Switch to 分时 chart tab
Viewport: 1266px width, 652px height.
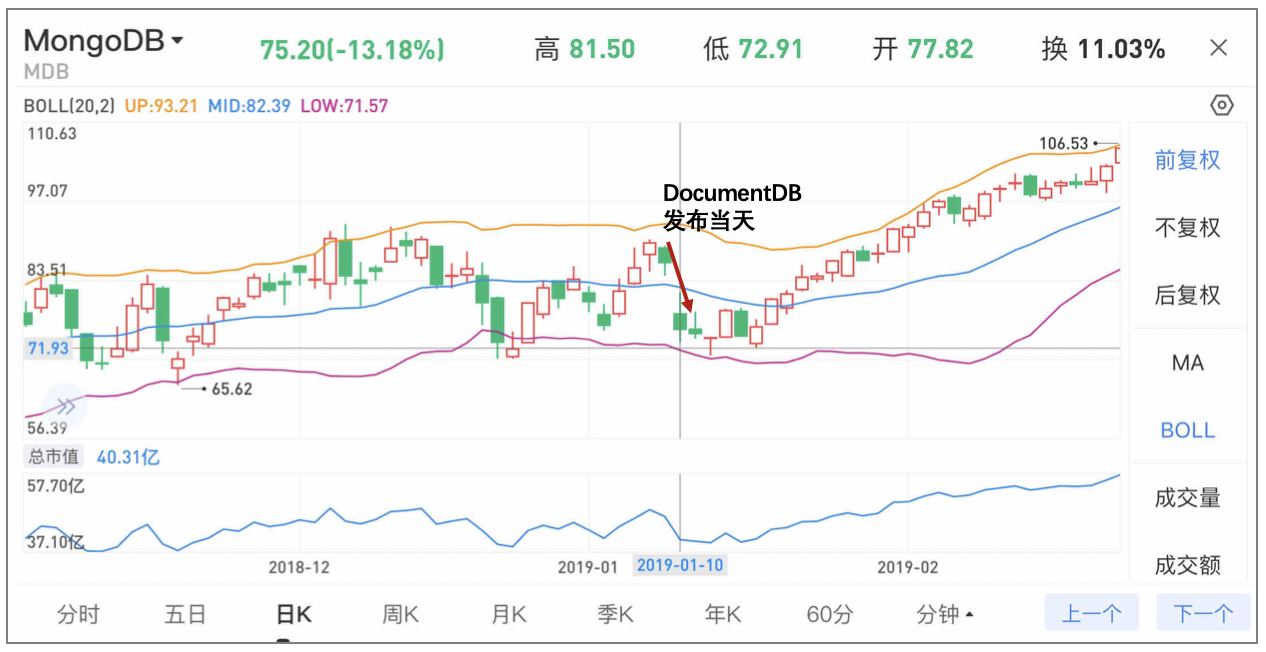pyautogui.click(x=78, y=614)
